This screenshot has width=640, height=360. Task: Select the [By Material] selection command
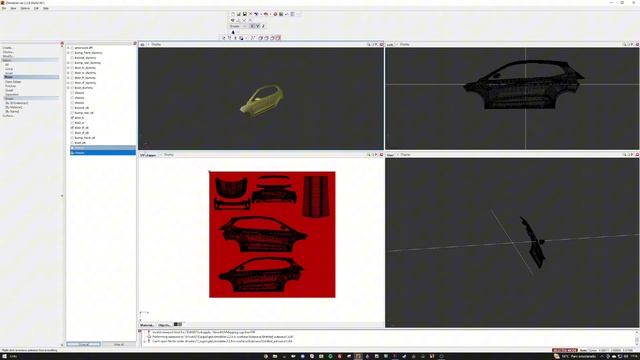pyautogui.click(x=14, y=107)
